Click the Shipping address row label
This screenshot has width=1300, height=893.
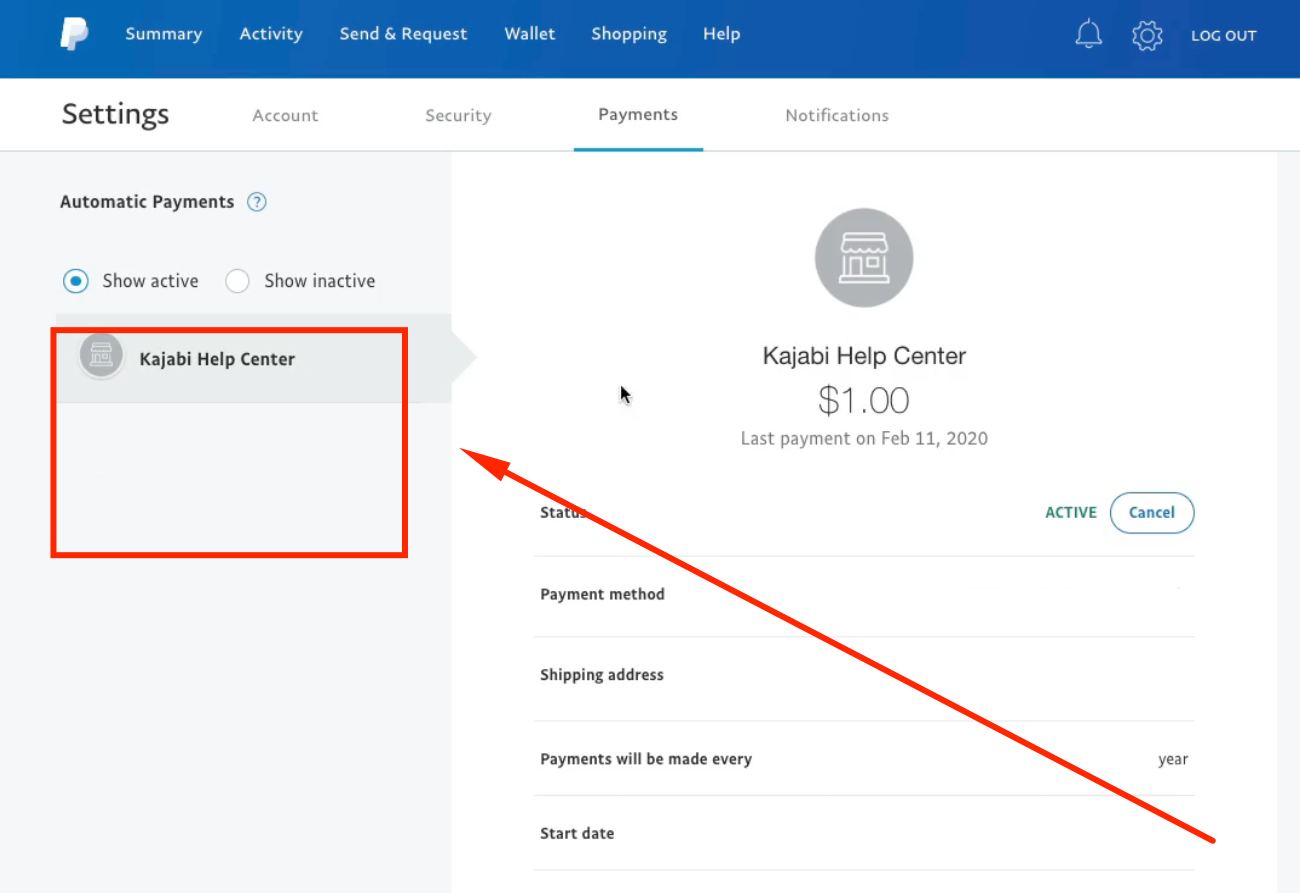tap(602, 675)
